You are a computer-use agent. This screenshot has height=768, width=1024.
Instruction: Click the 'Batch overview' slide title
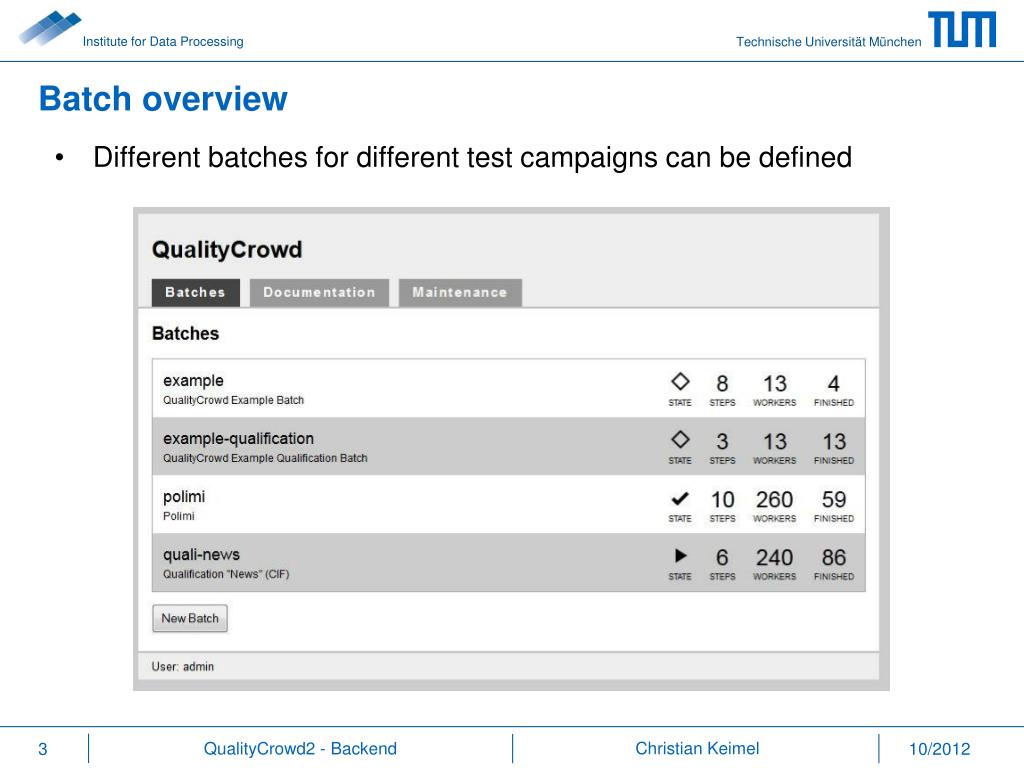(163, 99)
